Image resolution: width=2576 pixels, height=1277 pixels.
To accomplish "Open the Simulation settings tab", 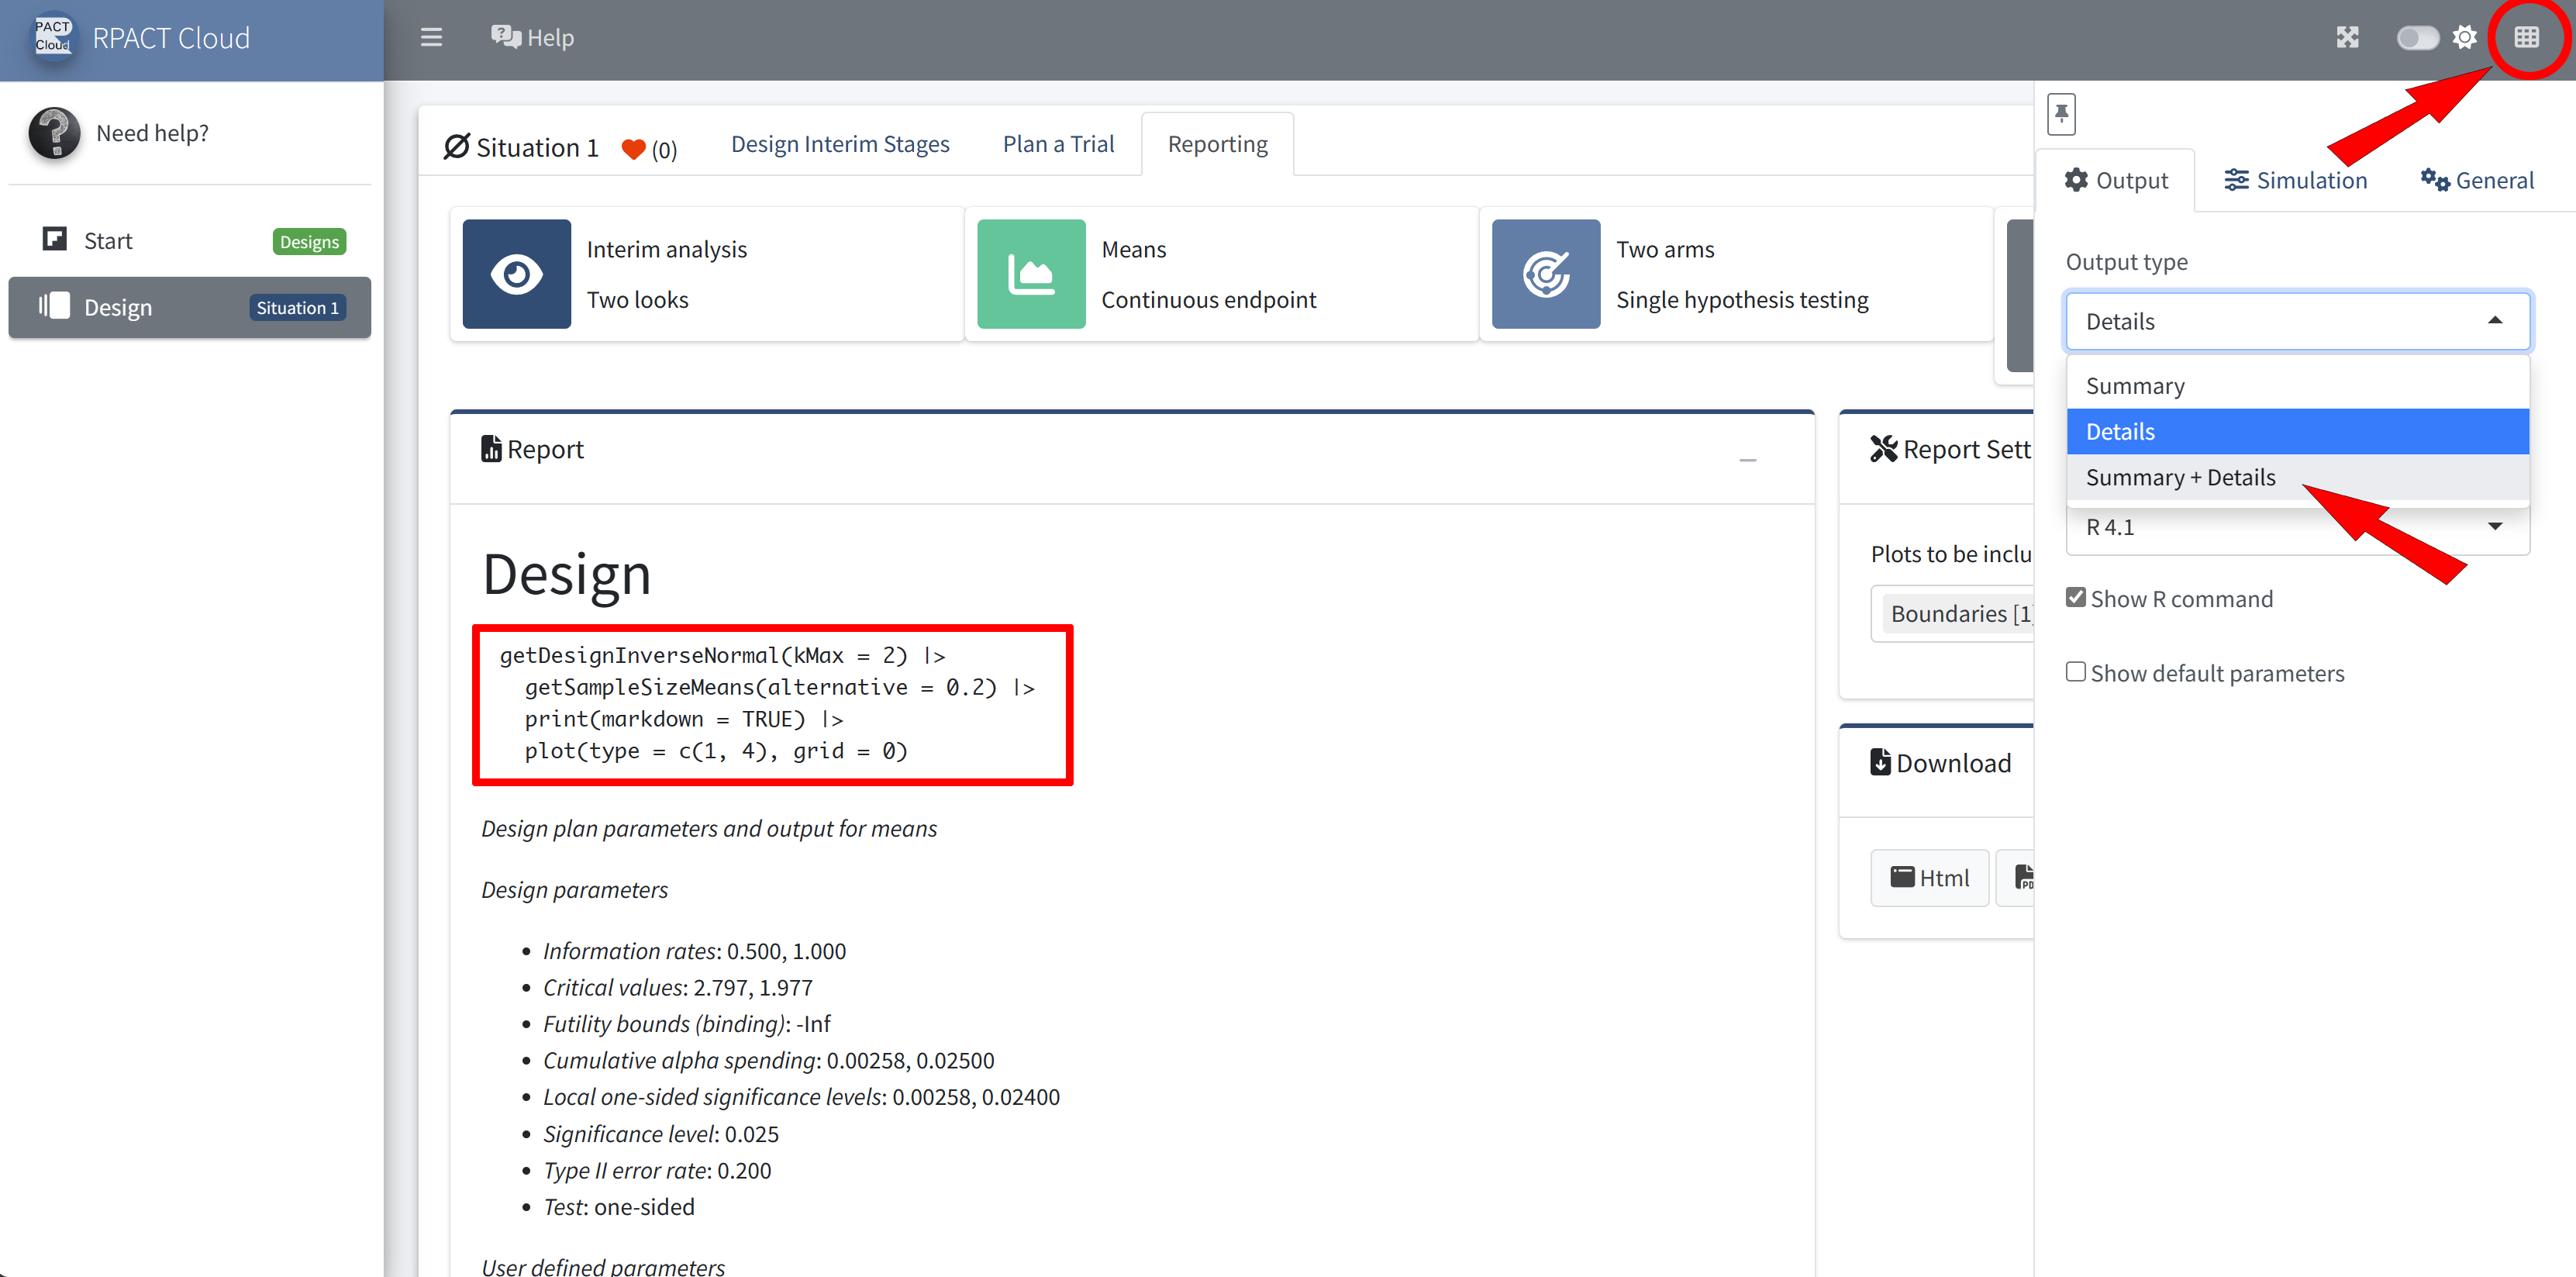I will click(2295, 181).
